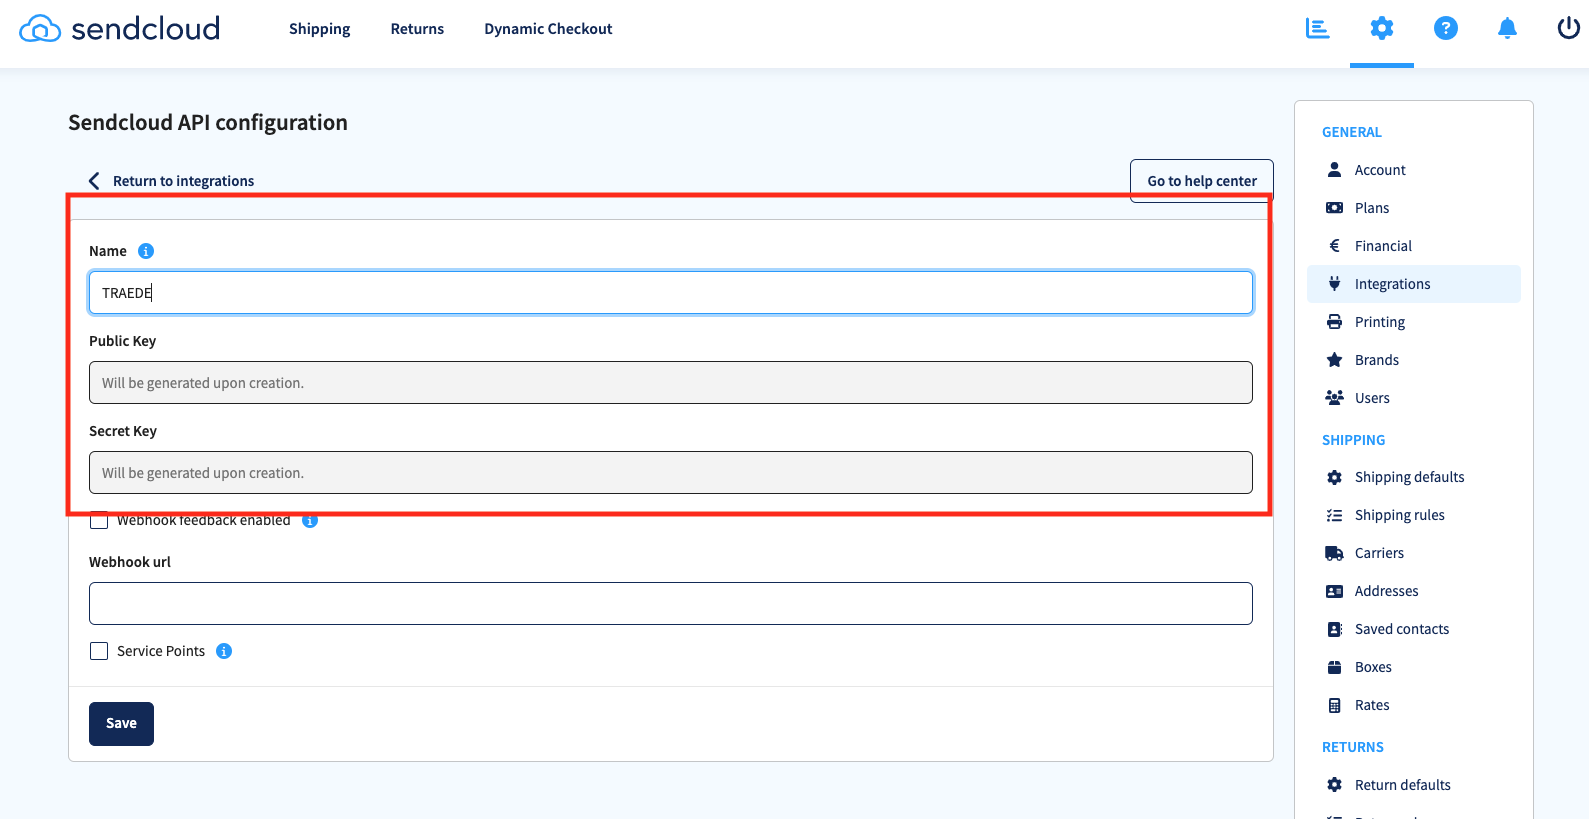Open Return defaults link
This screenshot has height=819, width=1589.
1402,785
